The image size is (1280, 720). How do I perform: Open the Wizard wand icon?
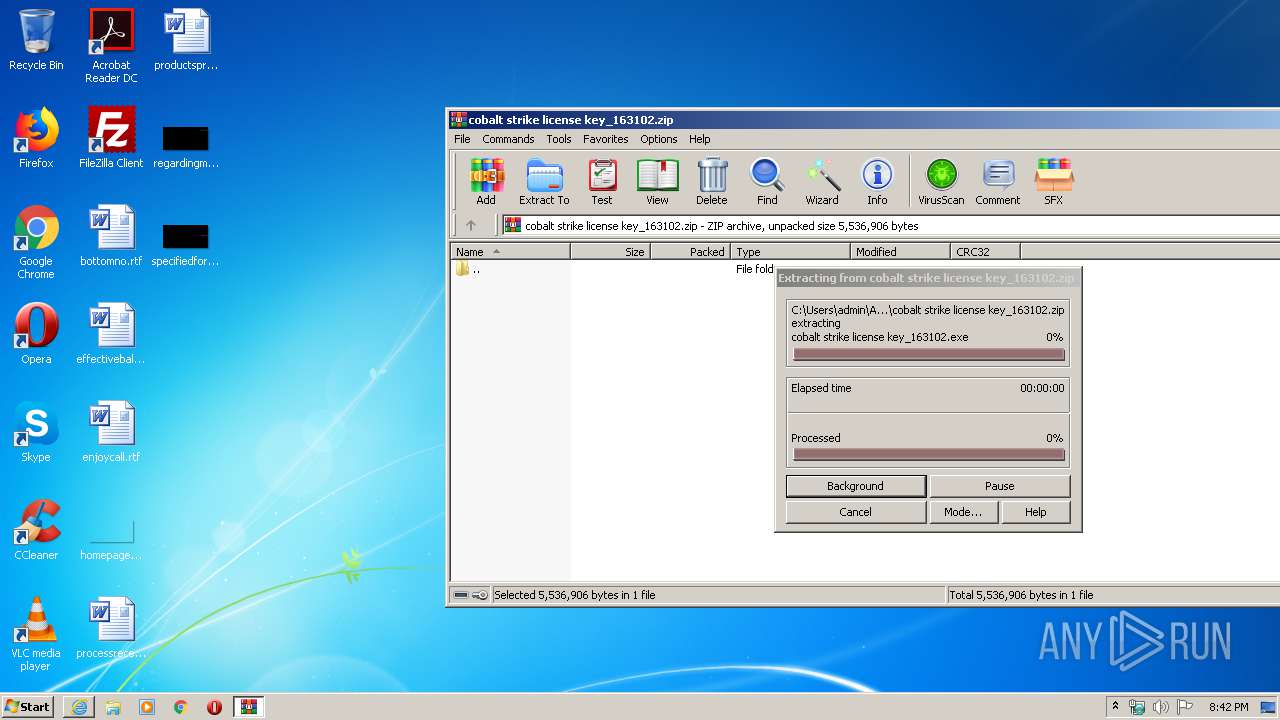822,181
